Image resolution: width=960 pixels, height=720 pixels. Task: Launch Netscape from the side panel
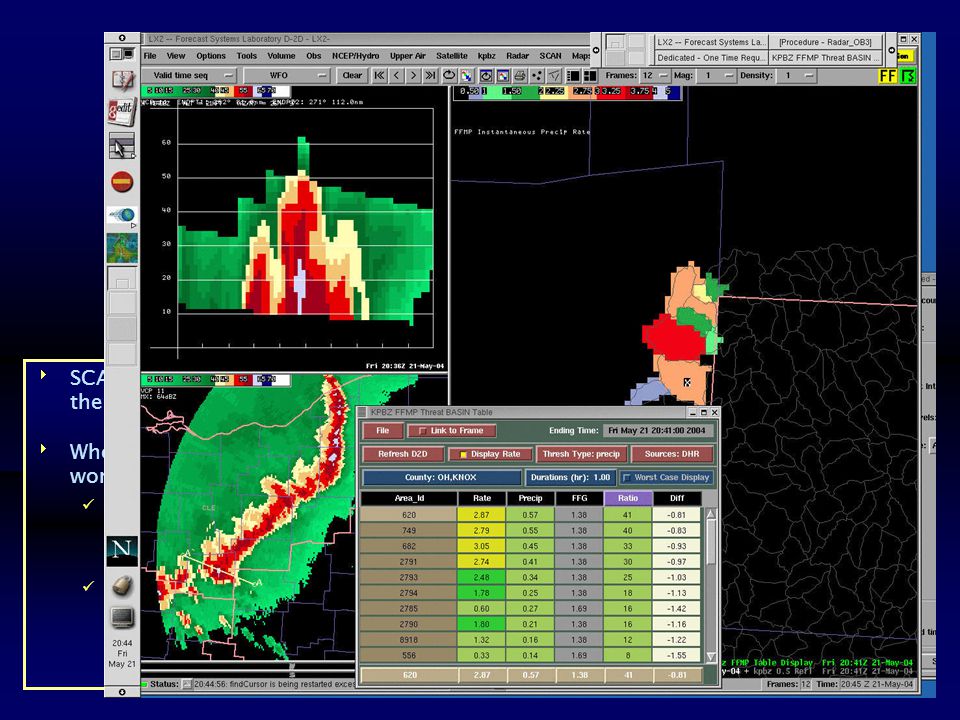[122, 549]
